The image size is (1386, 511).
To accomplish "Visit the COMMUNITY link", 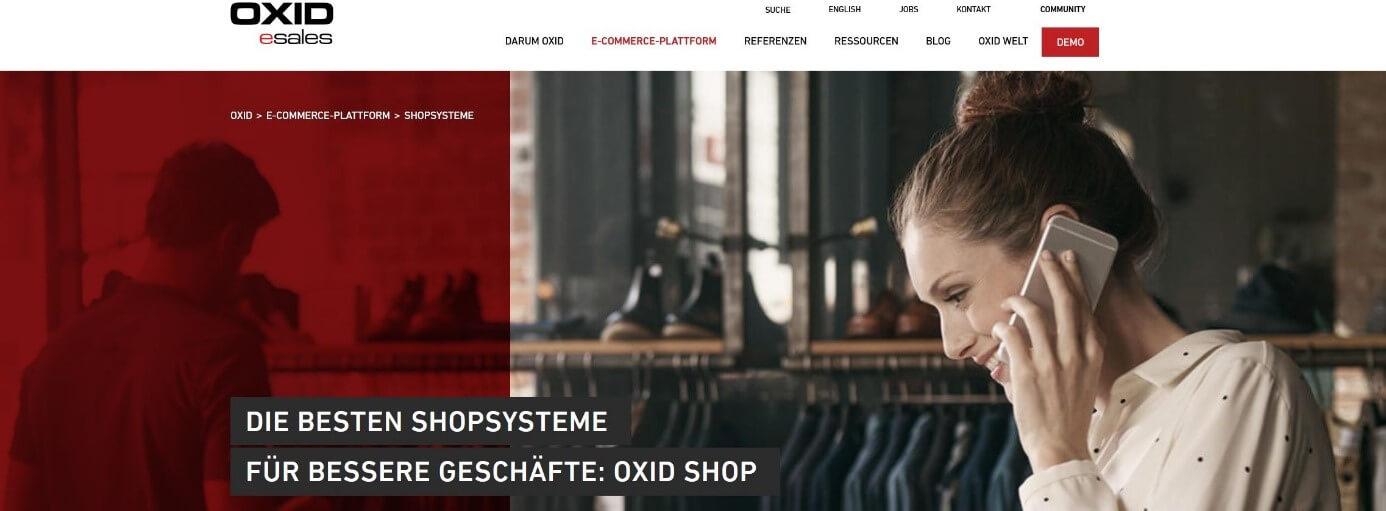I will 1062,10.
